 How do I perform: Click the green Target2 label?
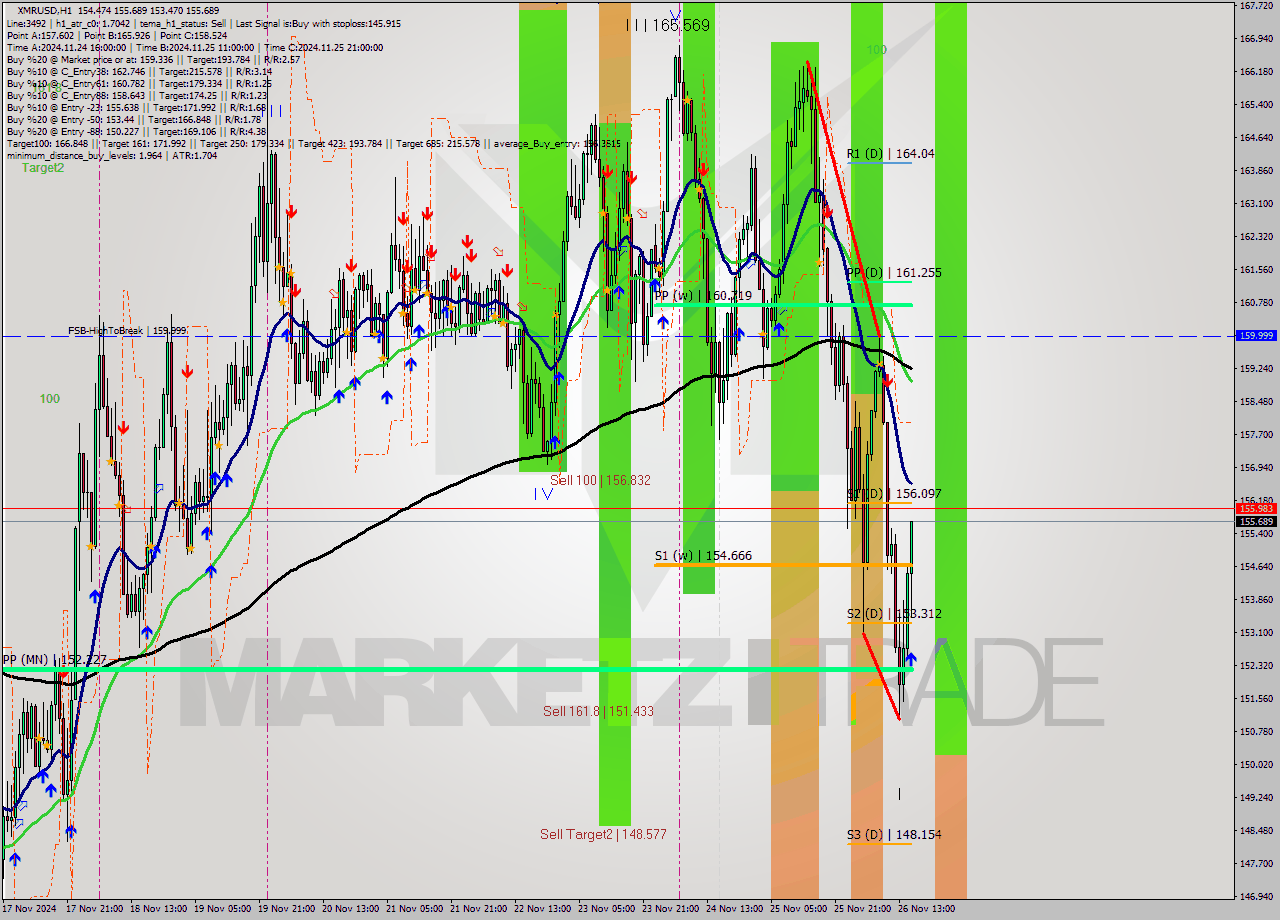(43, 168)
